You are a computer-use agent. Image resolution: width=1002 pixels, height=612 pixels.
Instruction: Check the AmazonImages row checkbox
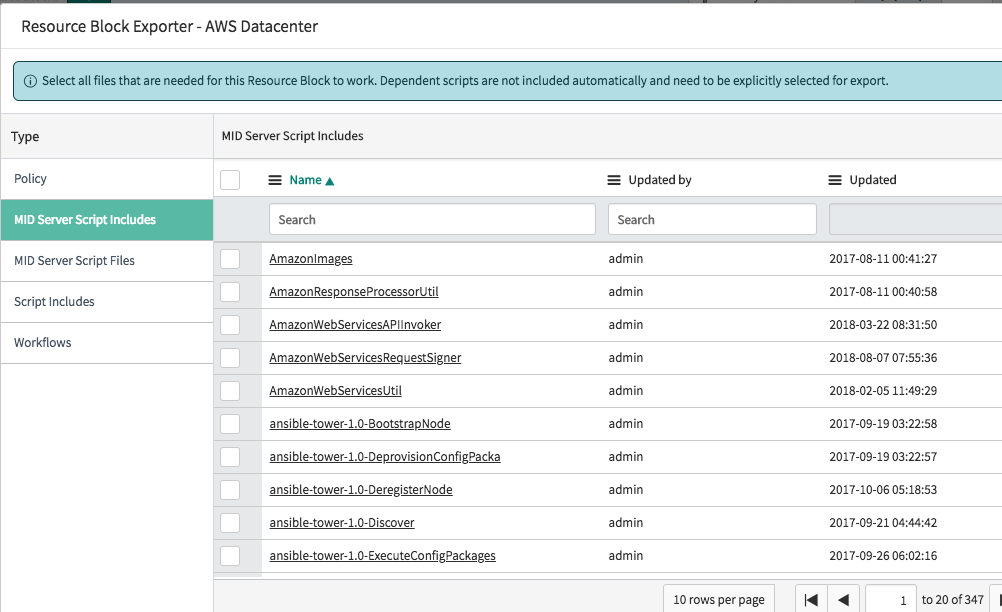coord(230,259)
